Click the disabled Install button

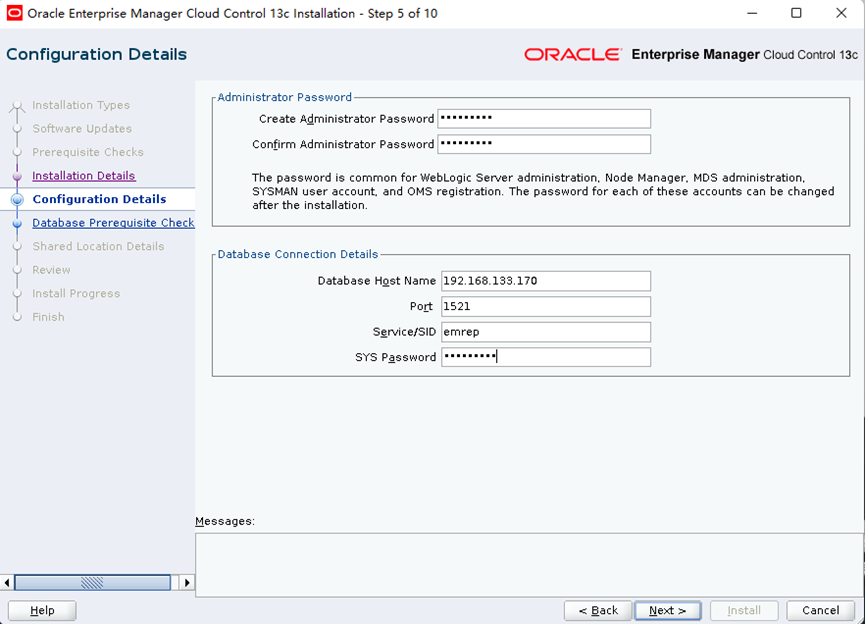tap(744, 610)
